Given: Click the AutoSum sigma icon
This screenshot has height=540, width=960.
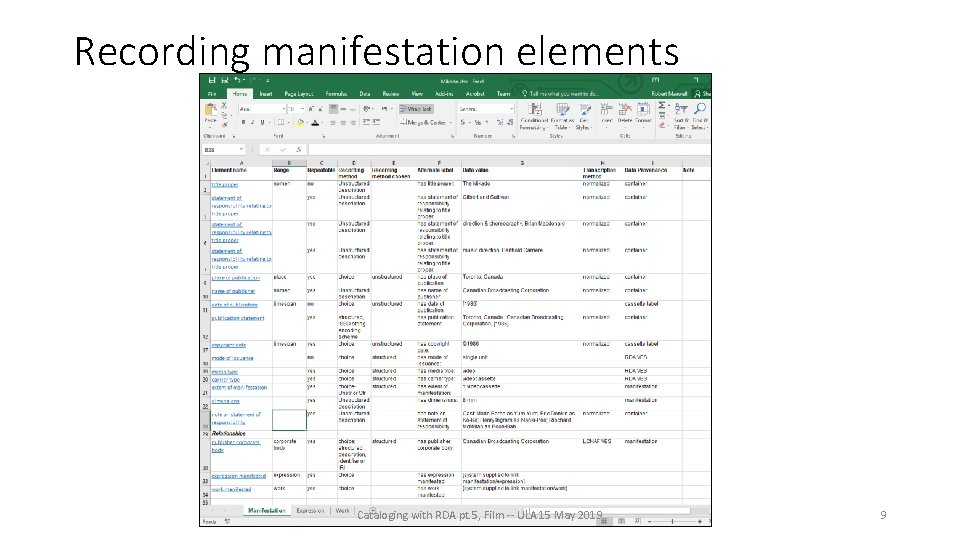Looking at the screenshot, I should pyautogui.click(x=662, y=105).
